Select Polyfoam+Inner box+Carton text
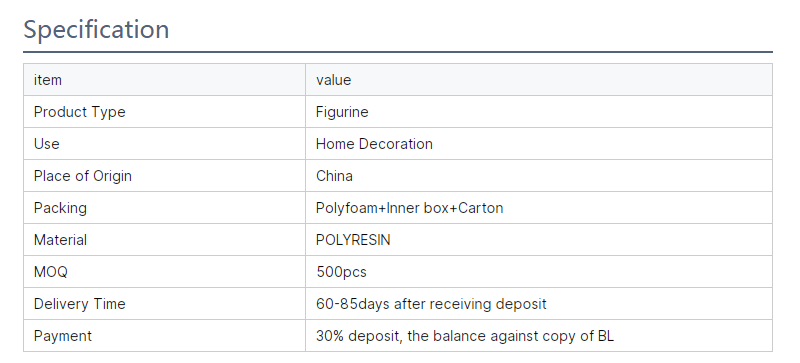Viewport: 800px width, 363px height. pyautogui.click(x=409, y=208)
